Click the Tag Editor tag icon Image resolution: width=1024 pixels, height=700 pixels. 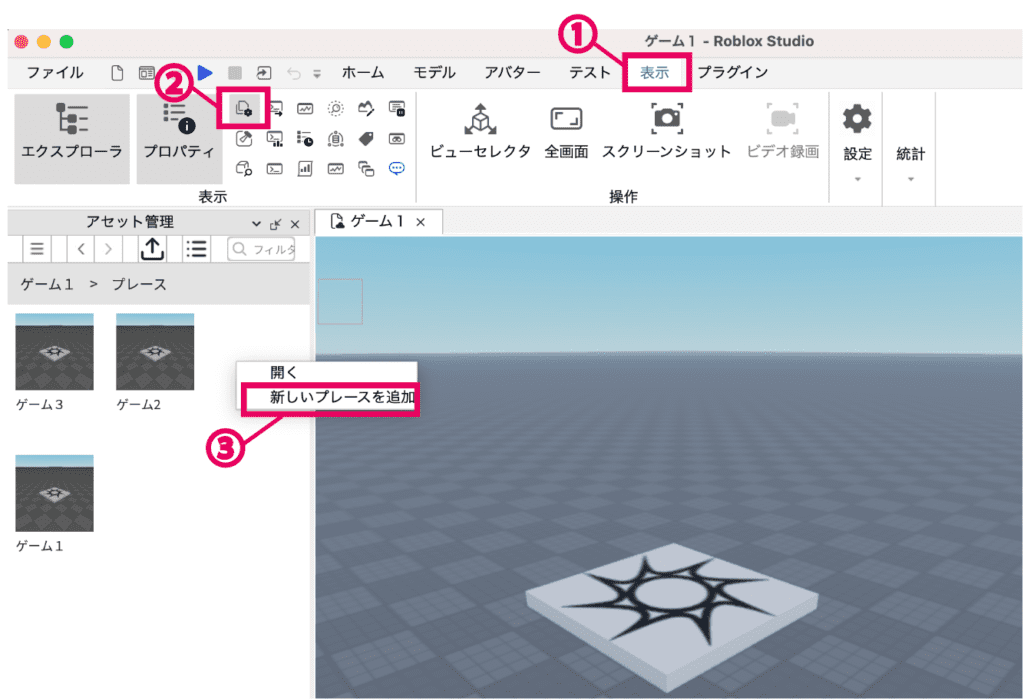coord(366,139)
